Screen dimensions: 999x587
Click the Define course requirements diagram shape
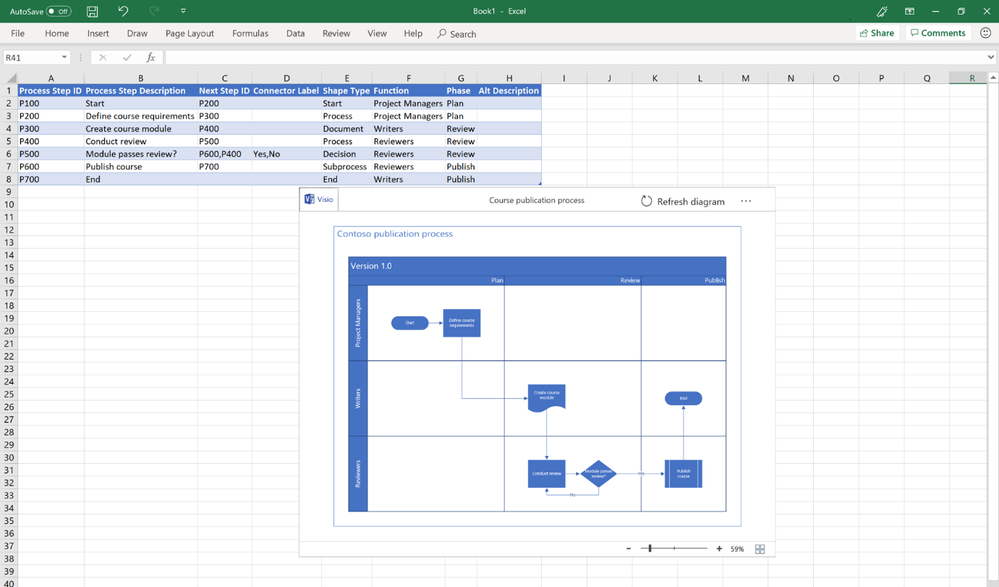tap(462, 323)
